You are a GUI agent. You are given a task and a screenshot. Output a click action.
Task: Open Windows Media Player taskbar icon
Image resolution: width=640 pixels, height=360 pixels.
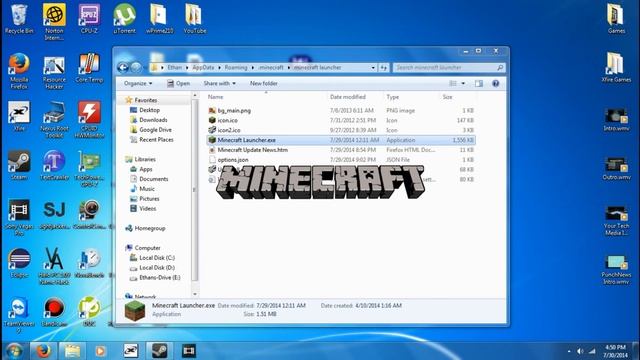[x=101, y=351]
